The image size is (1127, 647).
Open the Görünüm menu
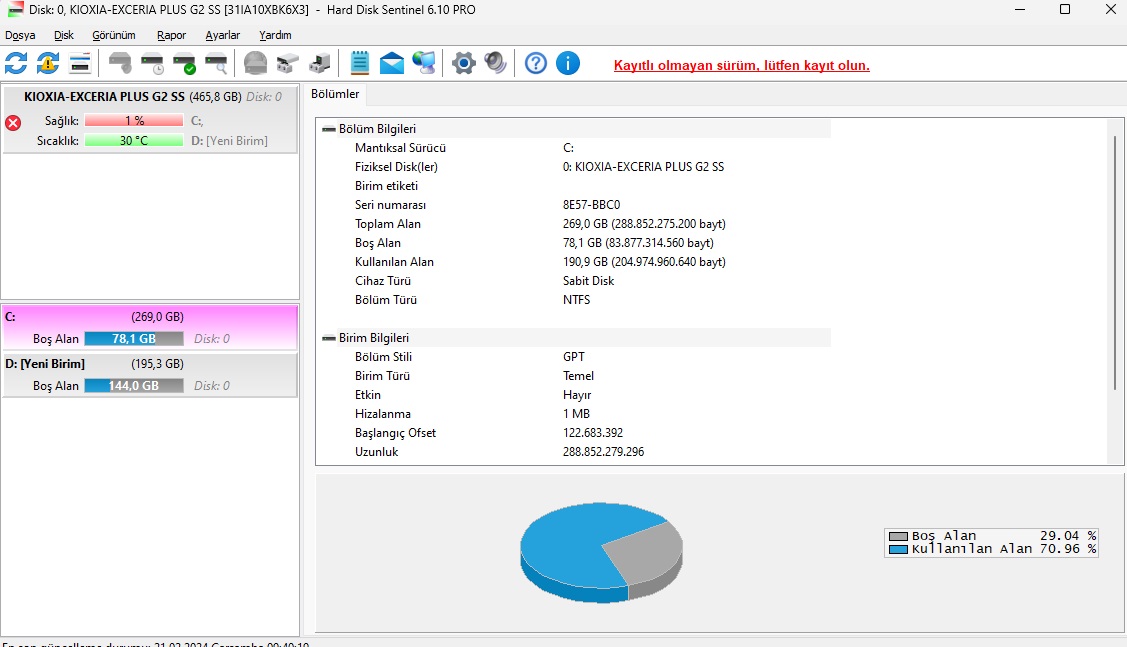[114, 35]
